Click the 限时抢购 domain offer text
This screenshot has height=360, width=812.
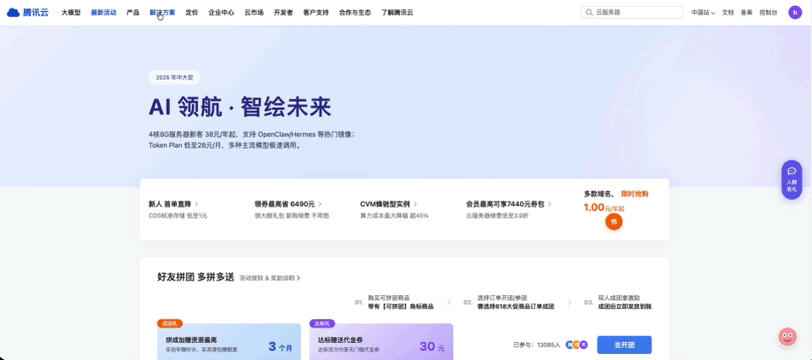point(634,194)
